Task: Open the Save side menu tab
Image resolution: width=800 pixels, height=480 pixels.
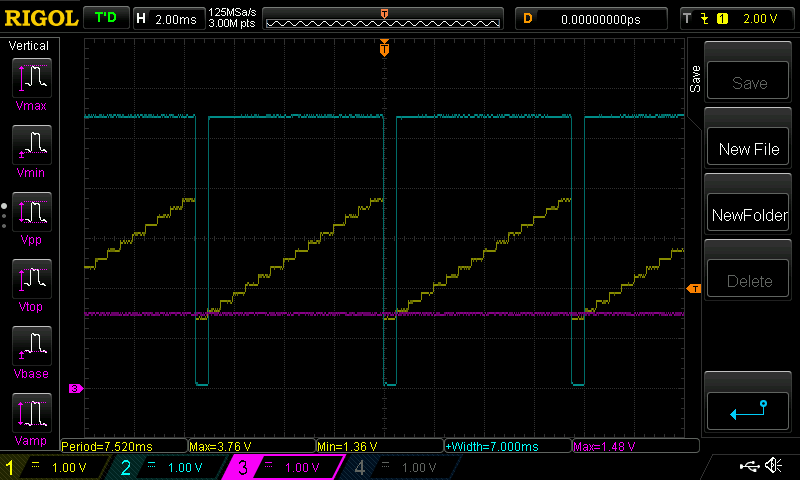Action: [x=695, y=81]
